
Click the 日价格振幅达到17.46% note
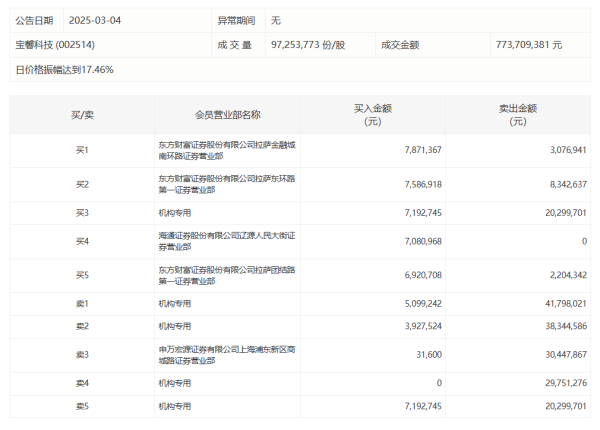coord(64,69)
